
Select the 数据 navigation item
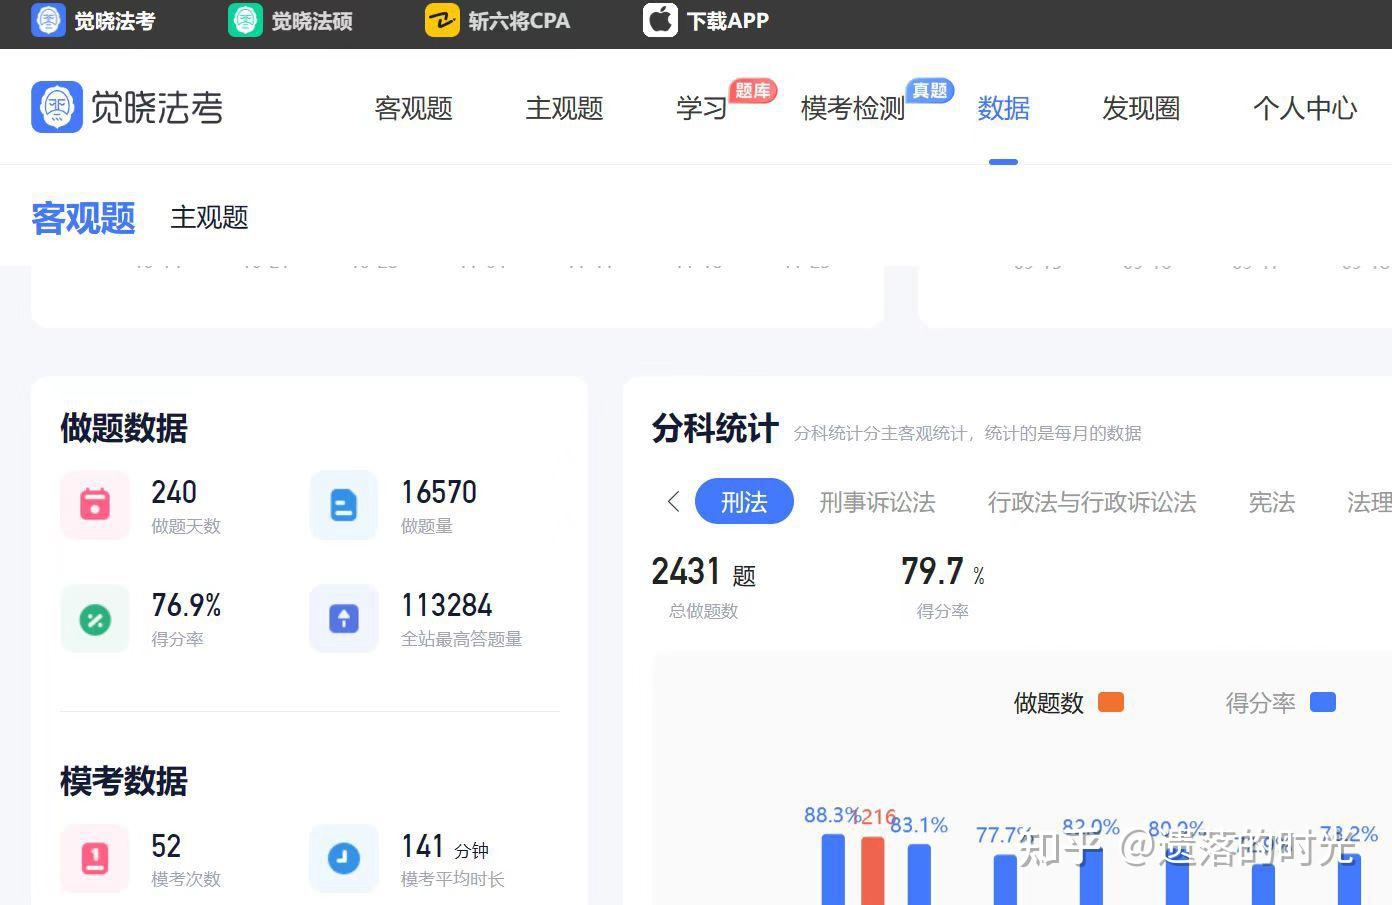1003,108
